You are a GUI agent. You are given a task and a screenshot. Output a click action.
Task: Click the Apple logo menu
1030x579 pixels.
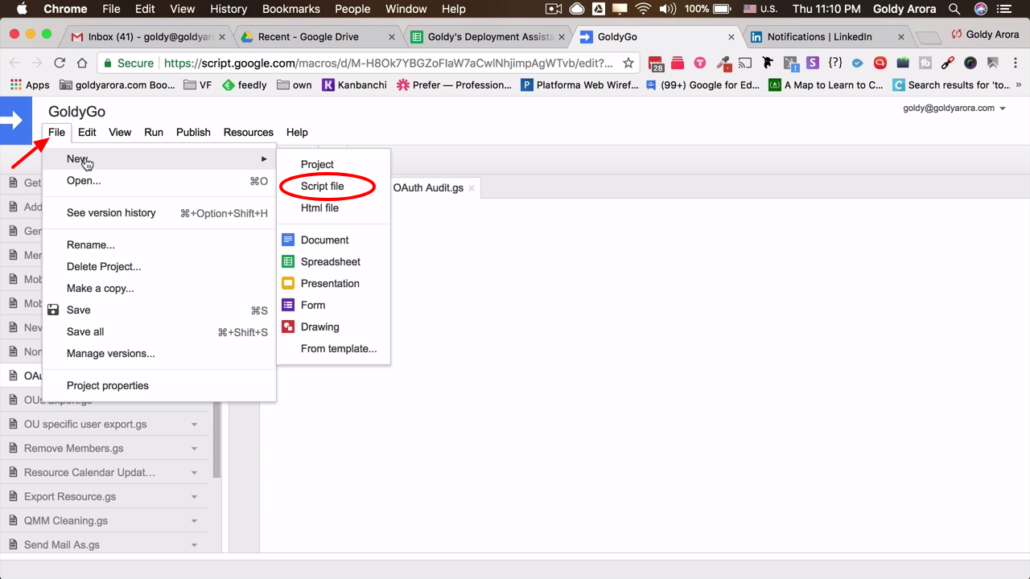[22, 9]
